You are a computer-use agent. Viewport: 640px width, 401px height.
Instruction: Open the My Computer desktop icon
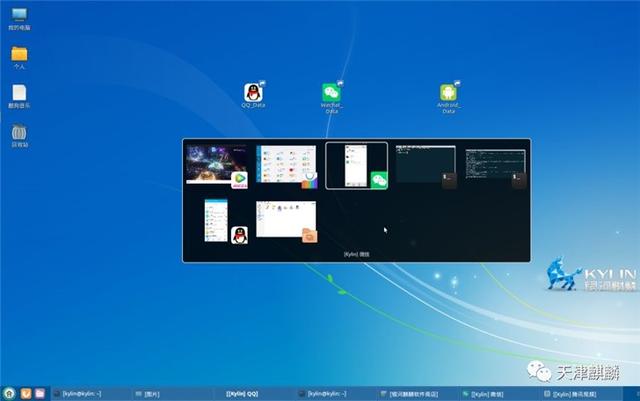click(x=19, y=17)
